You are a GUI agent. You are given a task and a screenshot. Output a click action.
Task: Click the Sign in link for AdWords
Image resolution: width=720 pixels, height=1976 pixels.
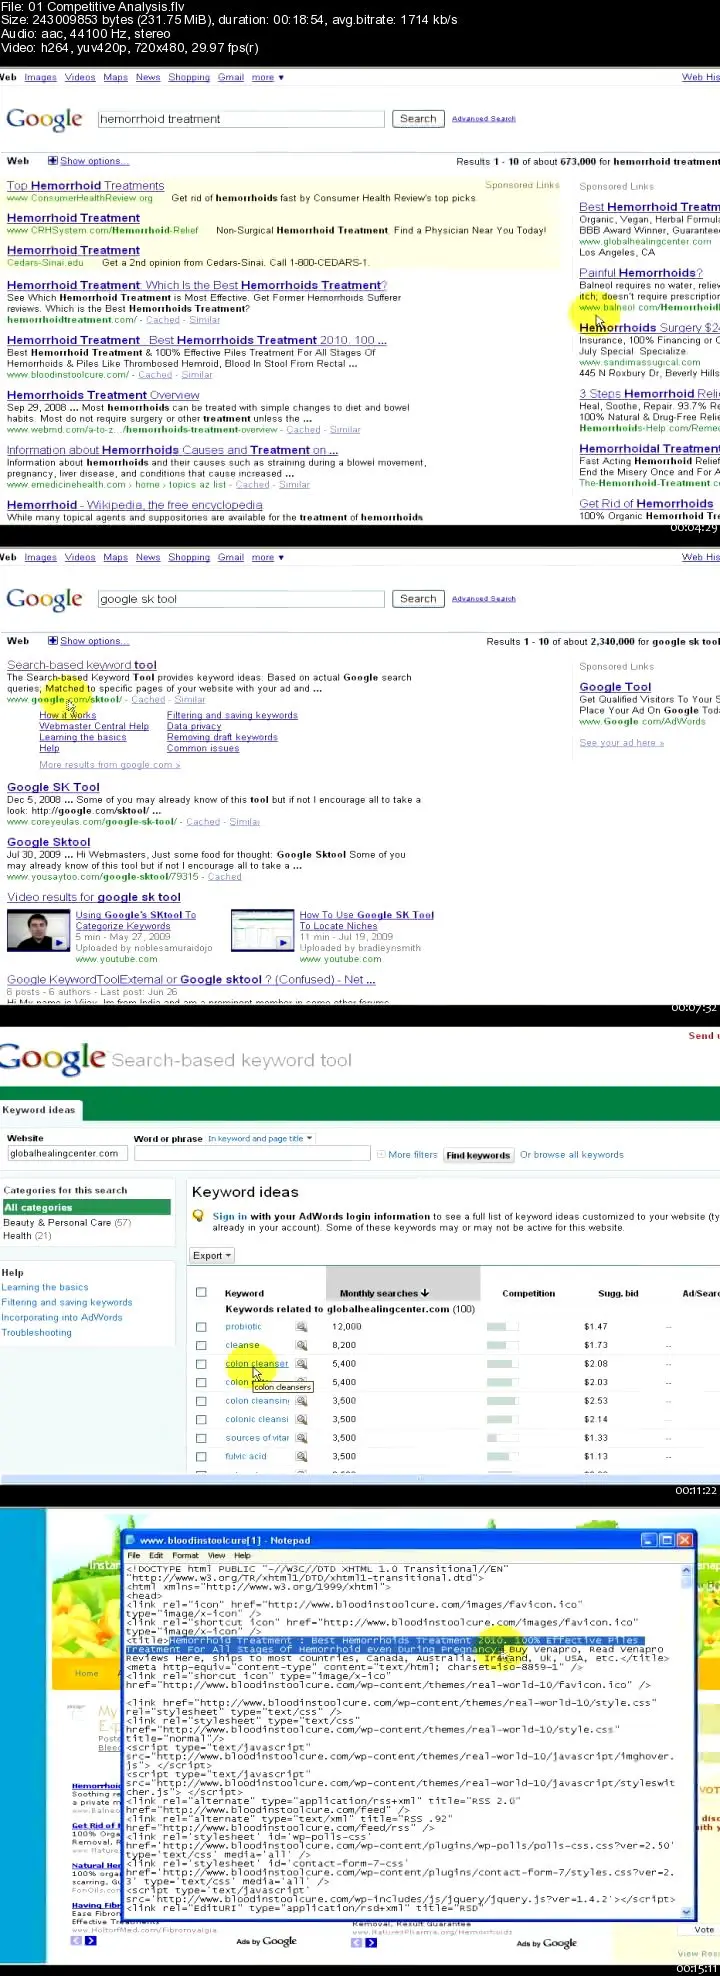tap(230, 1217)
